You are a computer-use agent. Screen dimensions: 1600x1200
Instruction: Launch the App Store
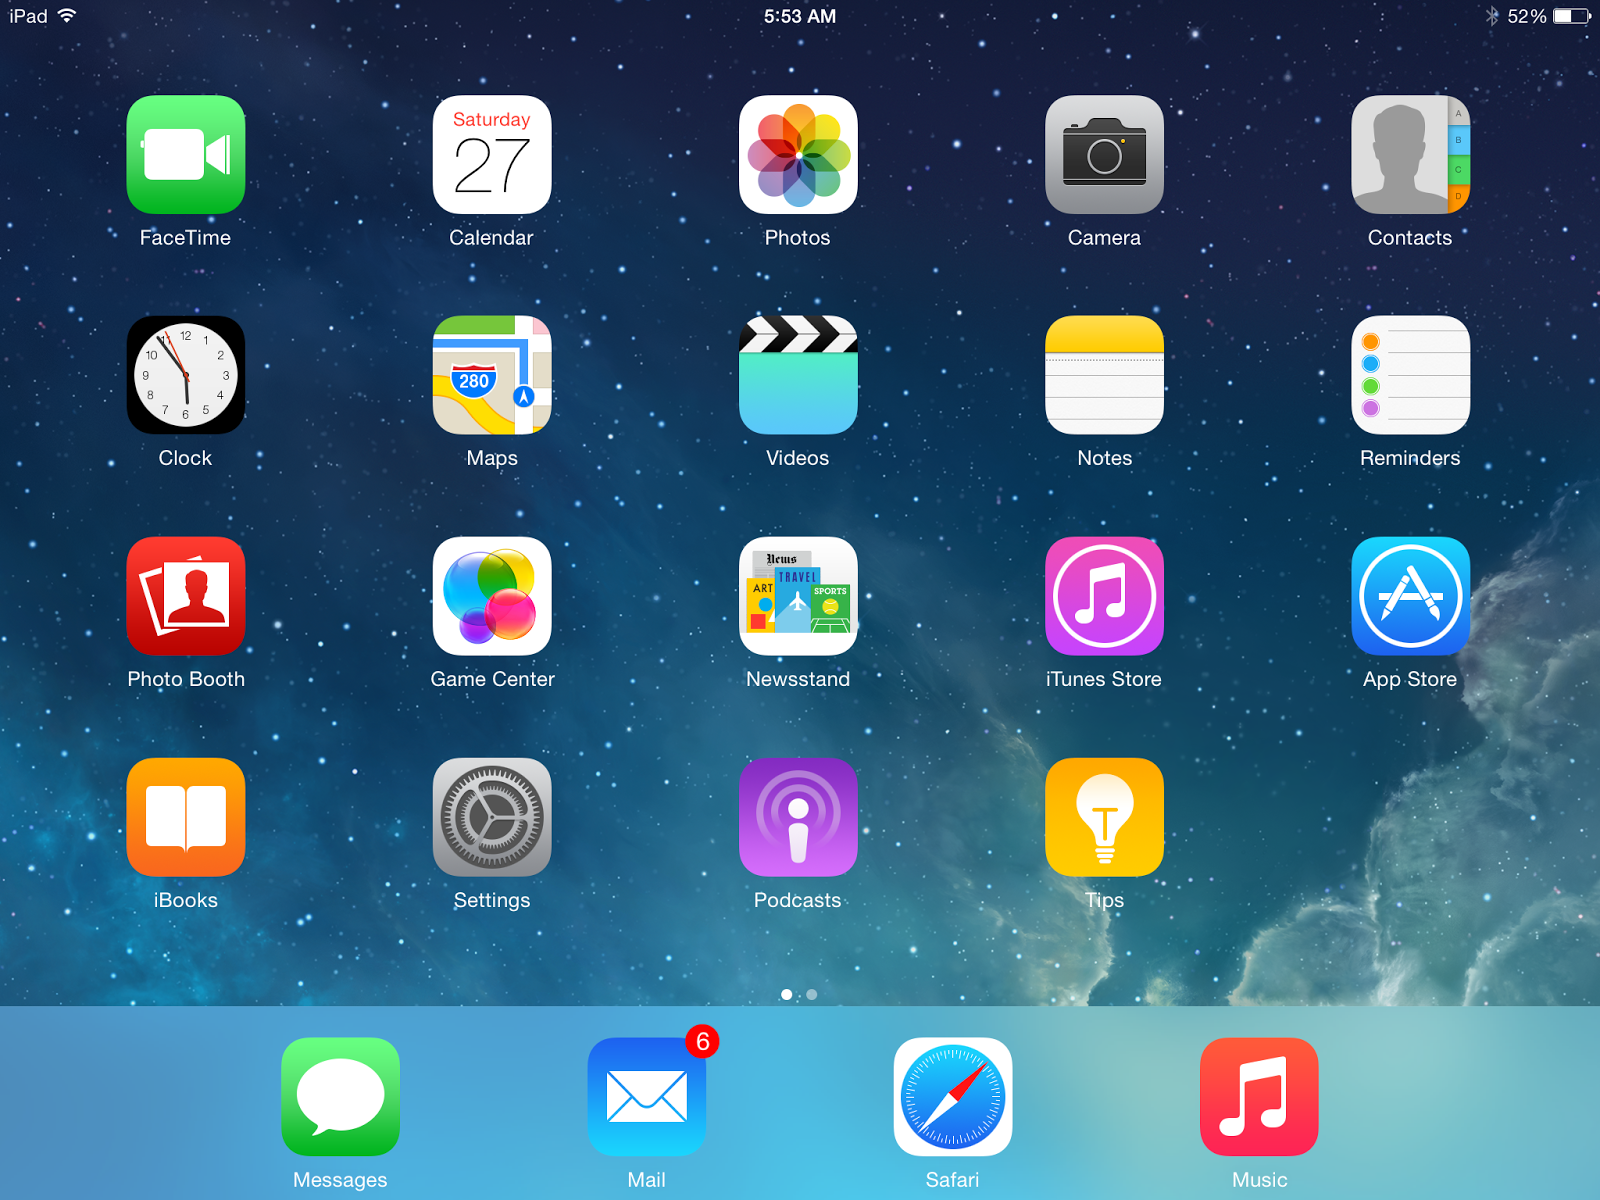[1410, 597]
